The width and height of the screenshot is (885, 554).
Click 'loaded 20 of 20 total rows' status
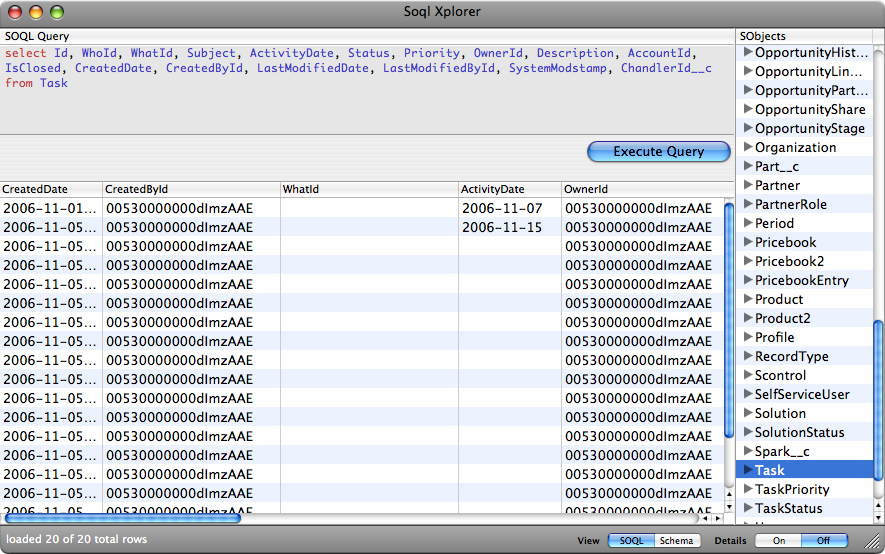(x=76, y=539)
